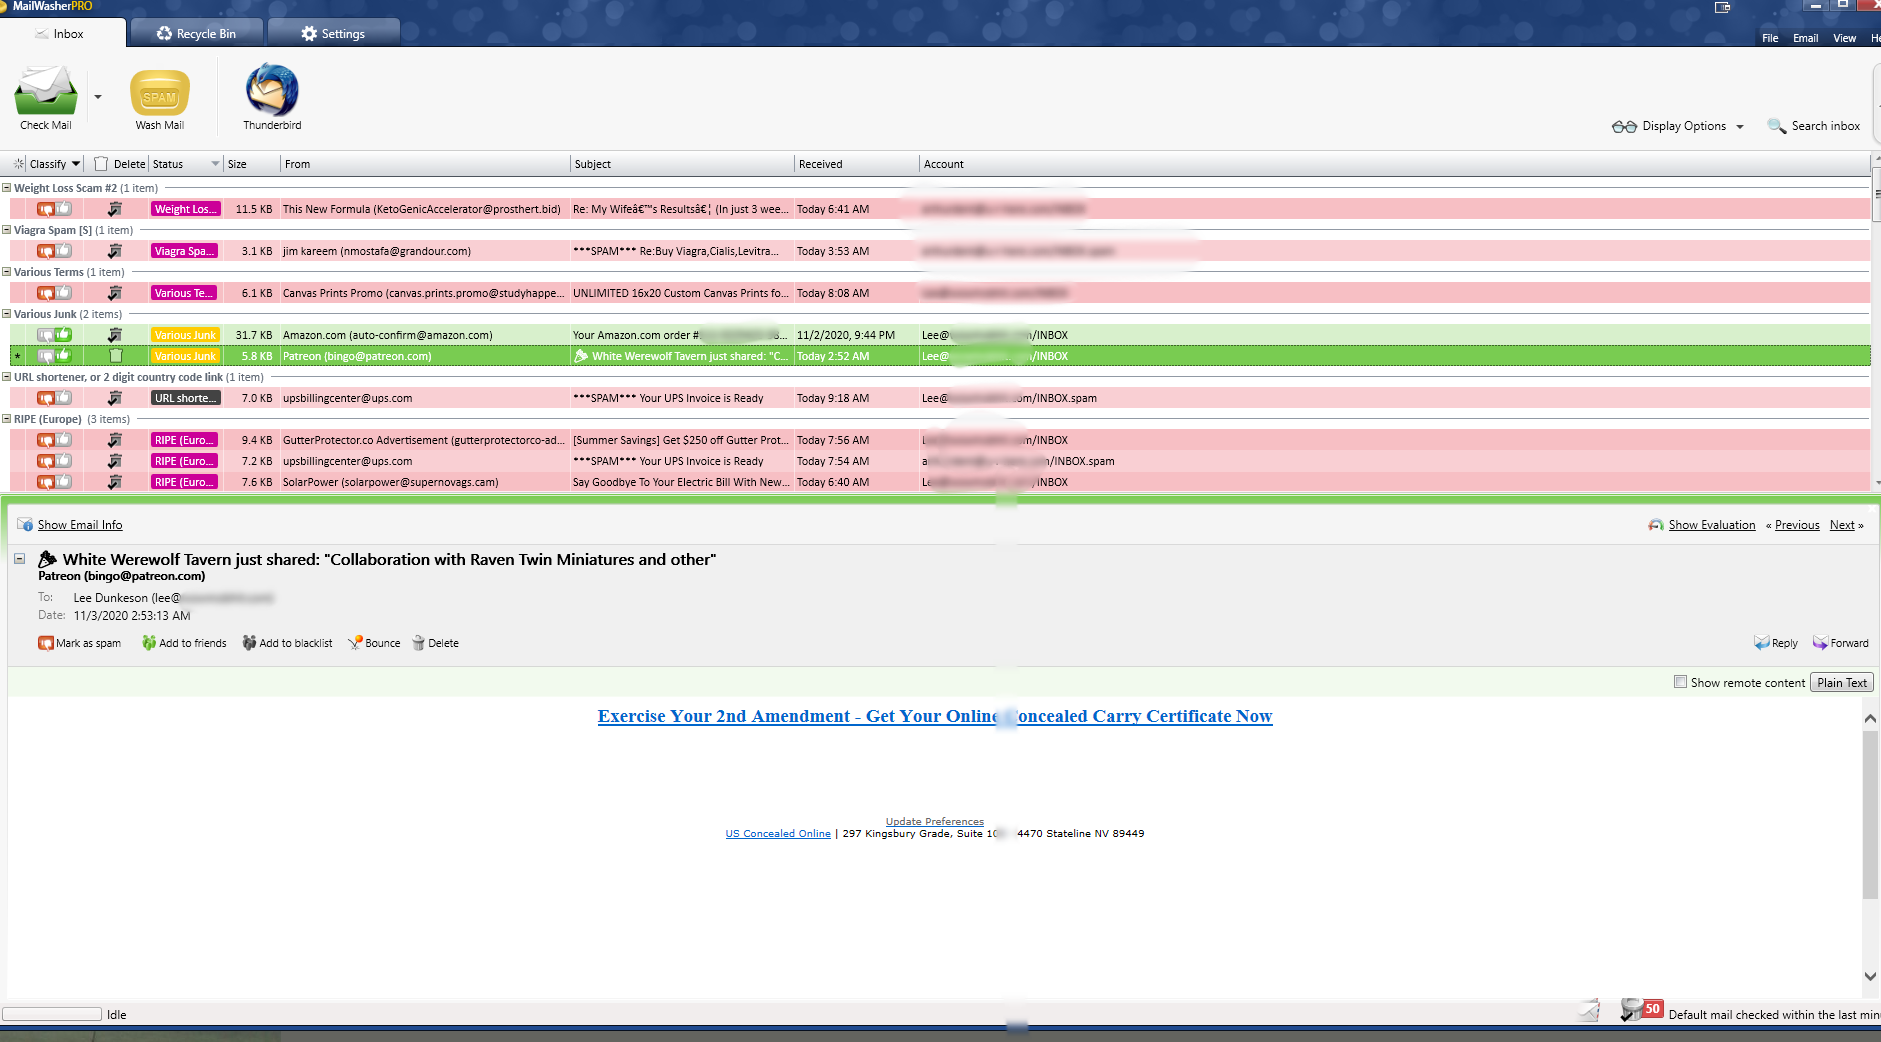
Task: Click the preview pane scroll up arrow
Action: 1870,718
